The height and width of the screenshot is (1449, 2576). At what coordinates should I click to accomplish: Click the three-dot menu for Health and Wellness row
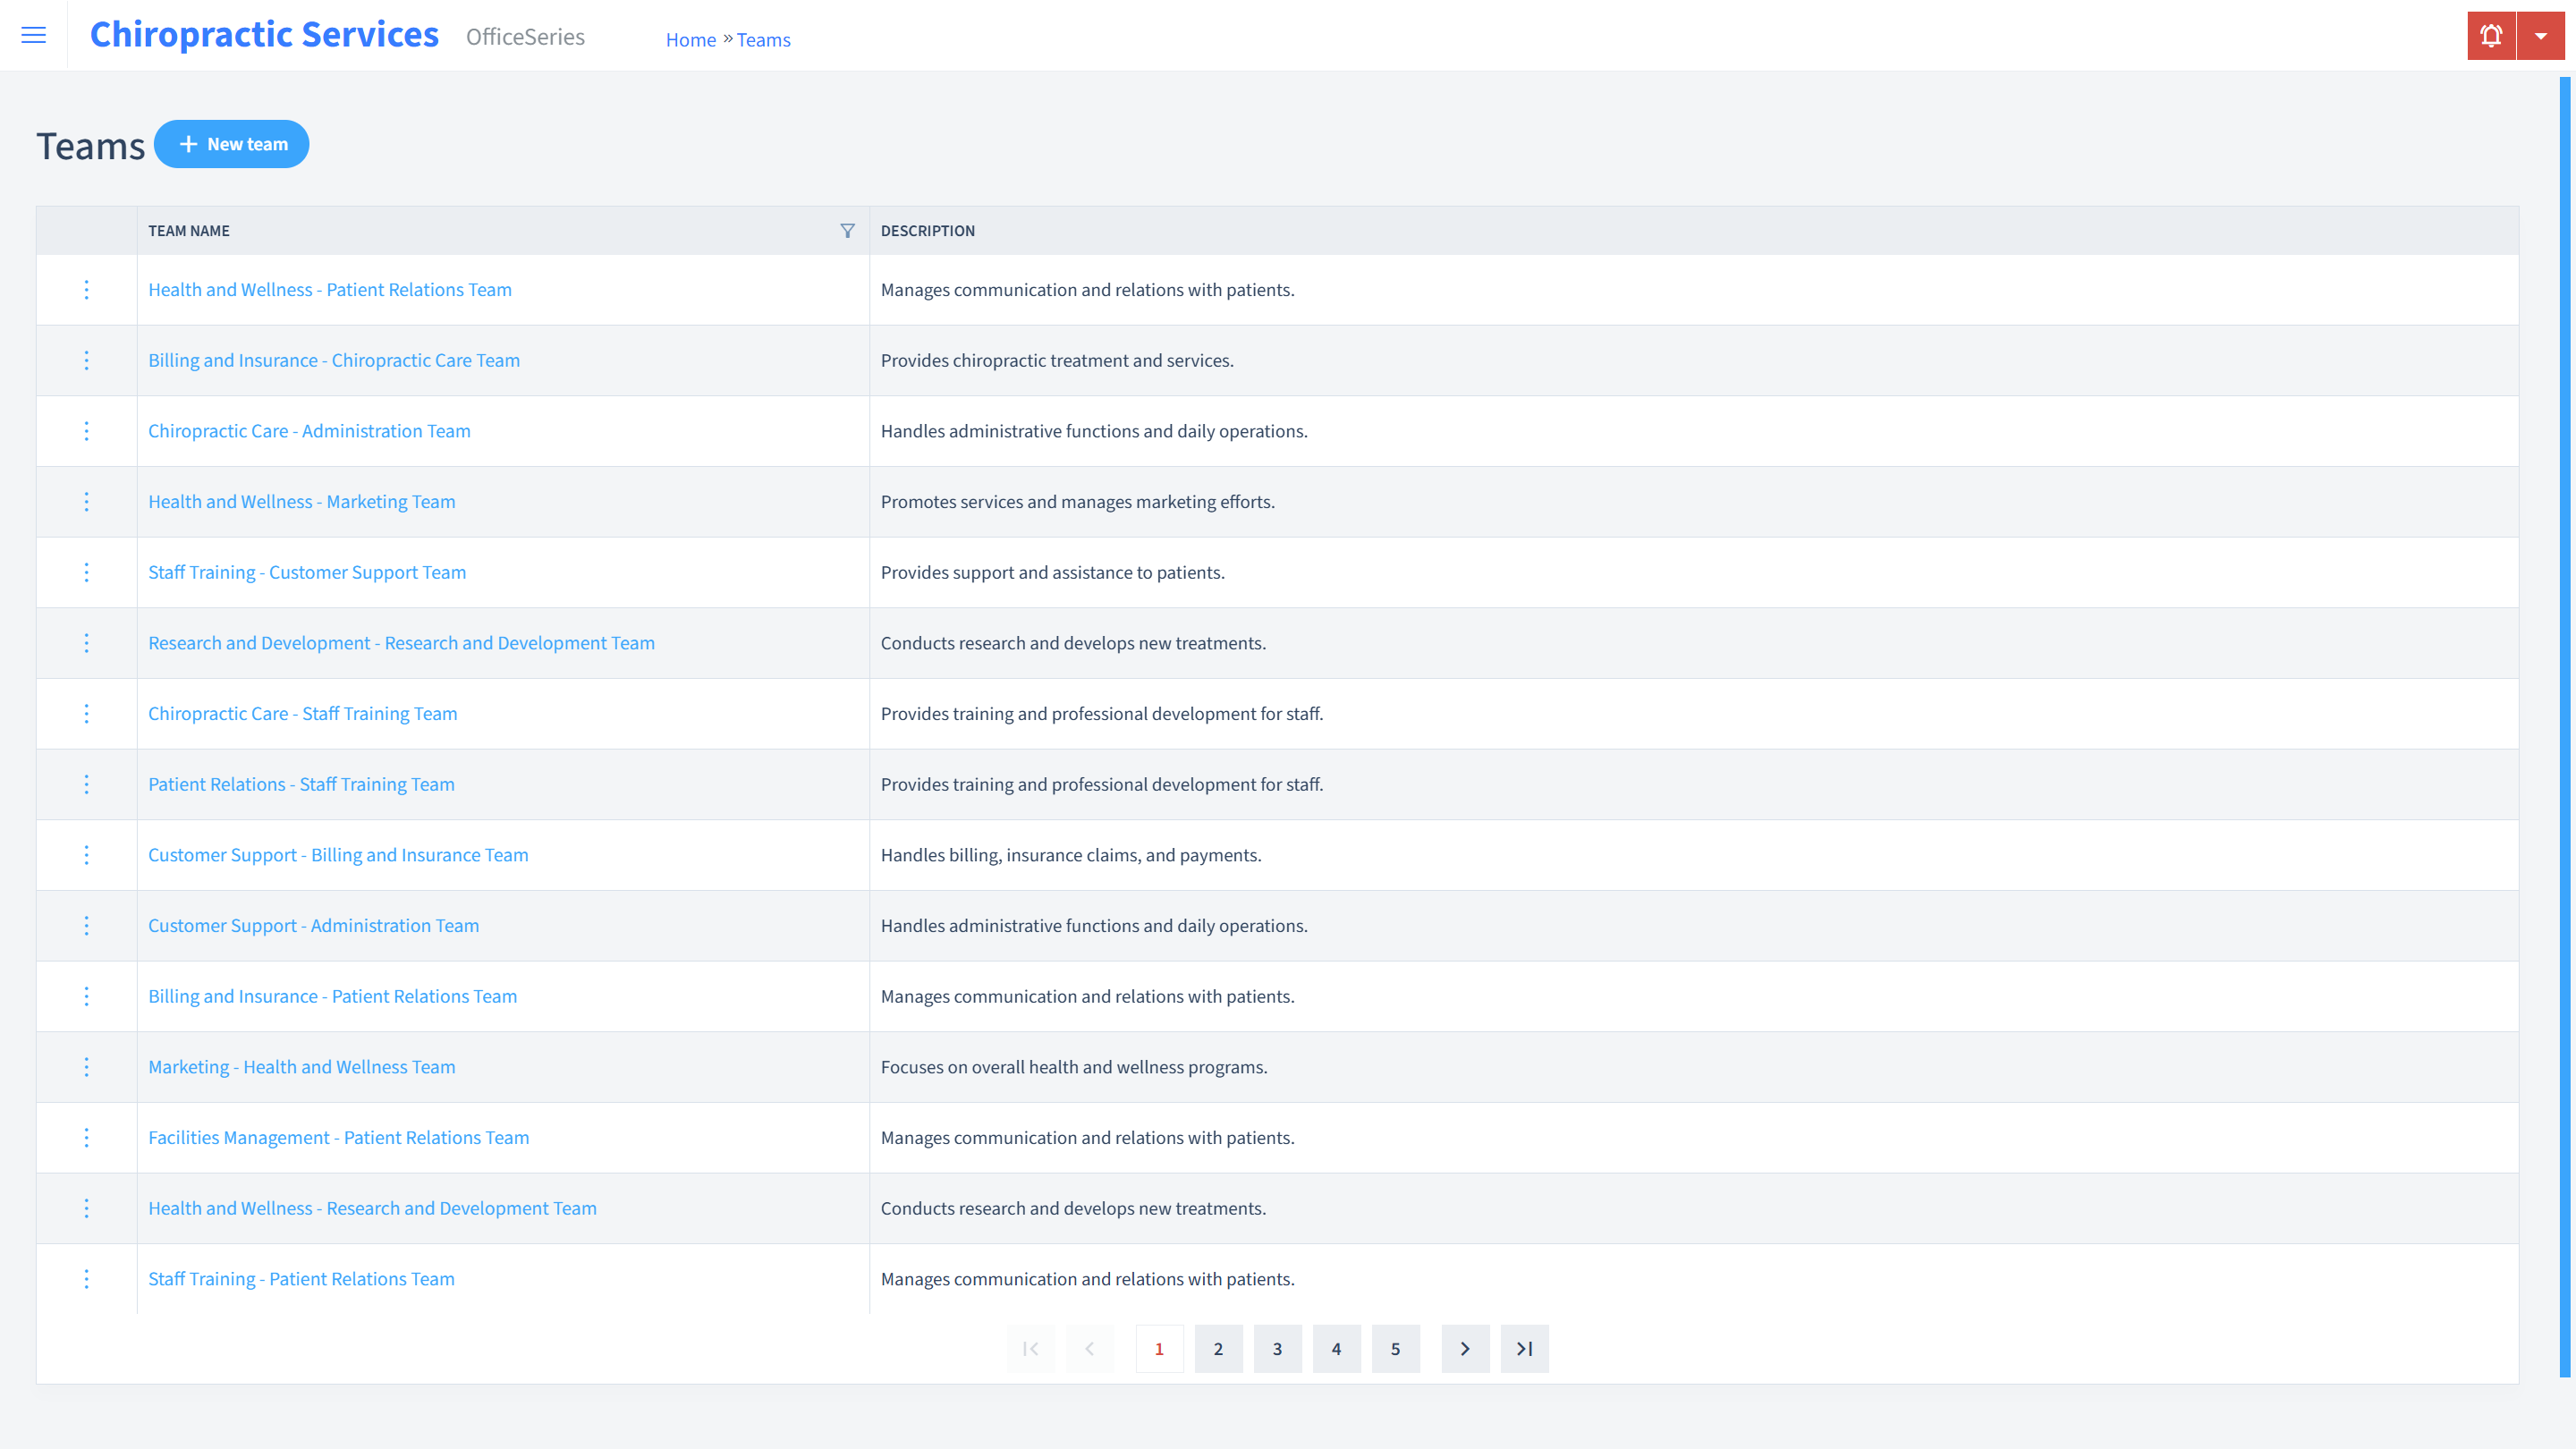(x=87, y=288)
